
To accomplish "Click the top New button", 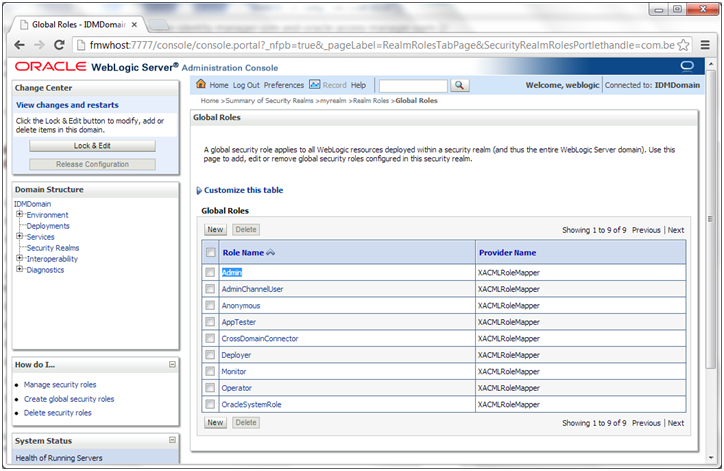I will pos(215,229).
